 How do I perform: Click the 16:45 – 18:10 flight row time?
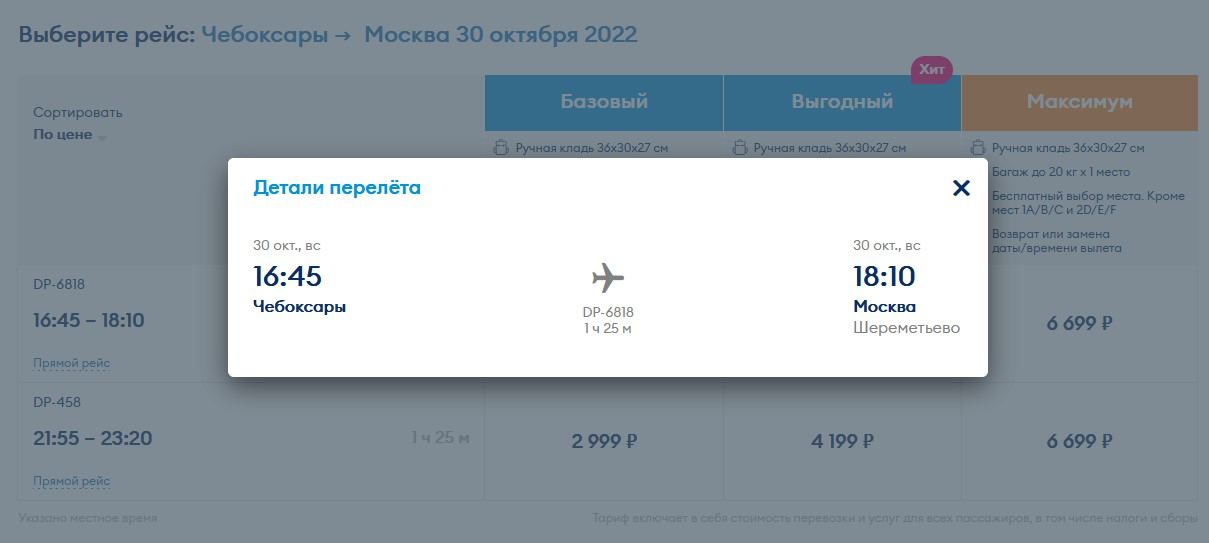pyautogui.click(x=89, y=320)
